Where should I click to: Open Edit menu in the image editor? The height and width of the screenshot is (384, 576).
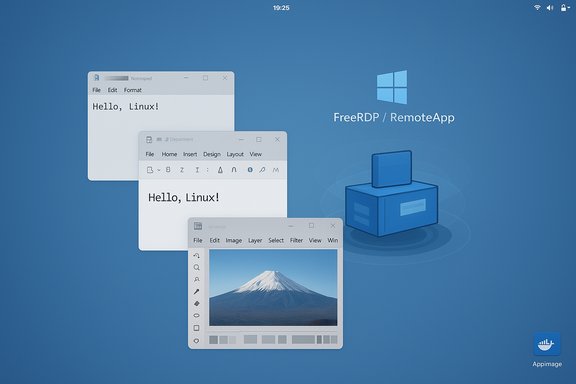pos(215,240)
